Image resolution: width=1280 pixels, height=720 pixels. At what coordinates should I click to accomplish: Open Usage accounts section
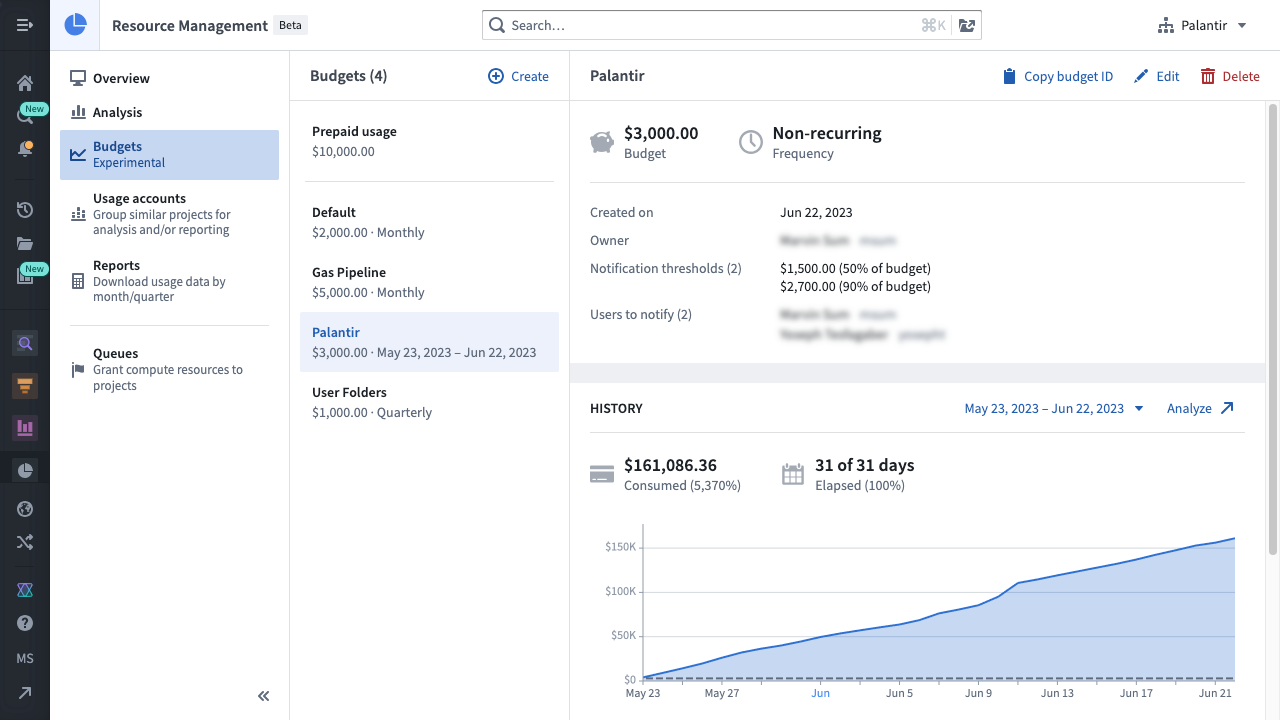point(169,214)
